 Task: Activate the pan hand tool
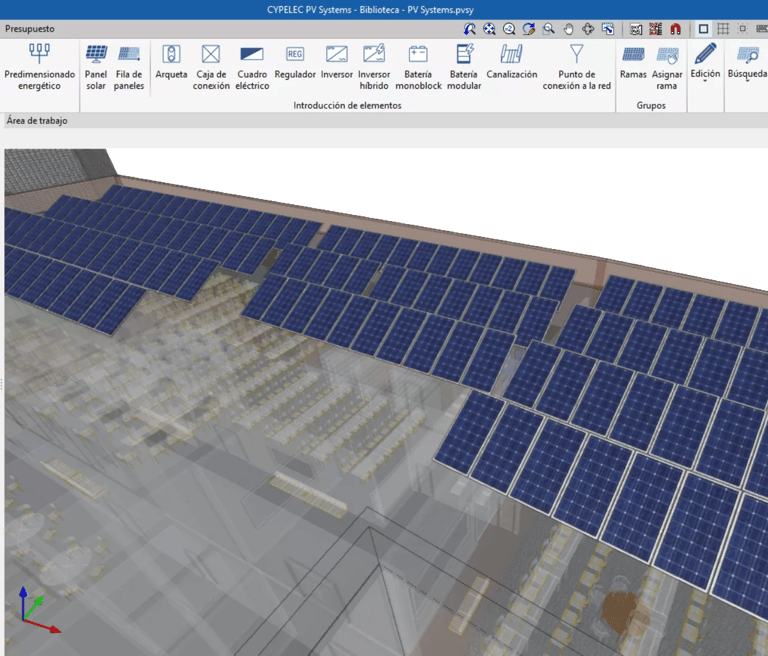(569, 29)
